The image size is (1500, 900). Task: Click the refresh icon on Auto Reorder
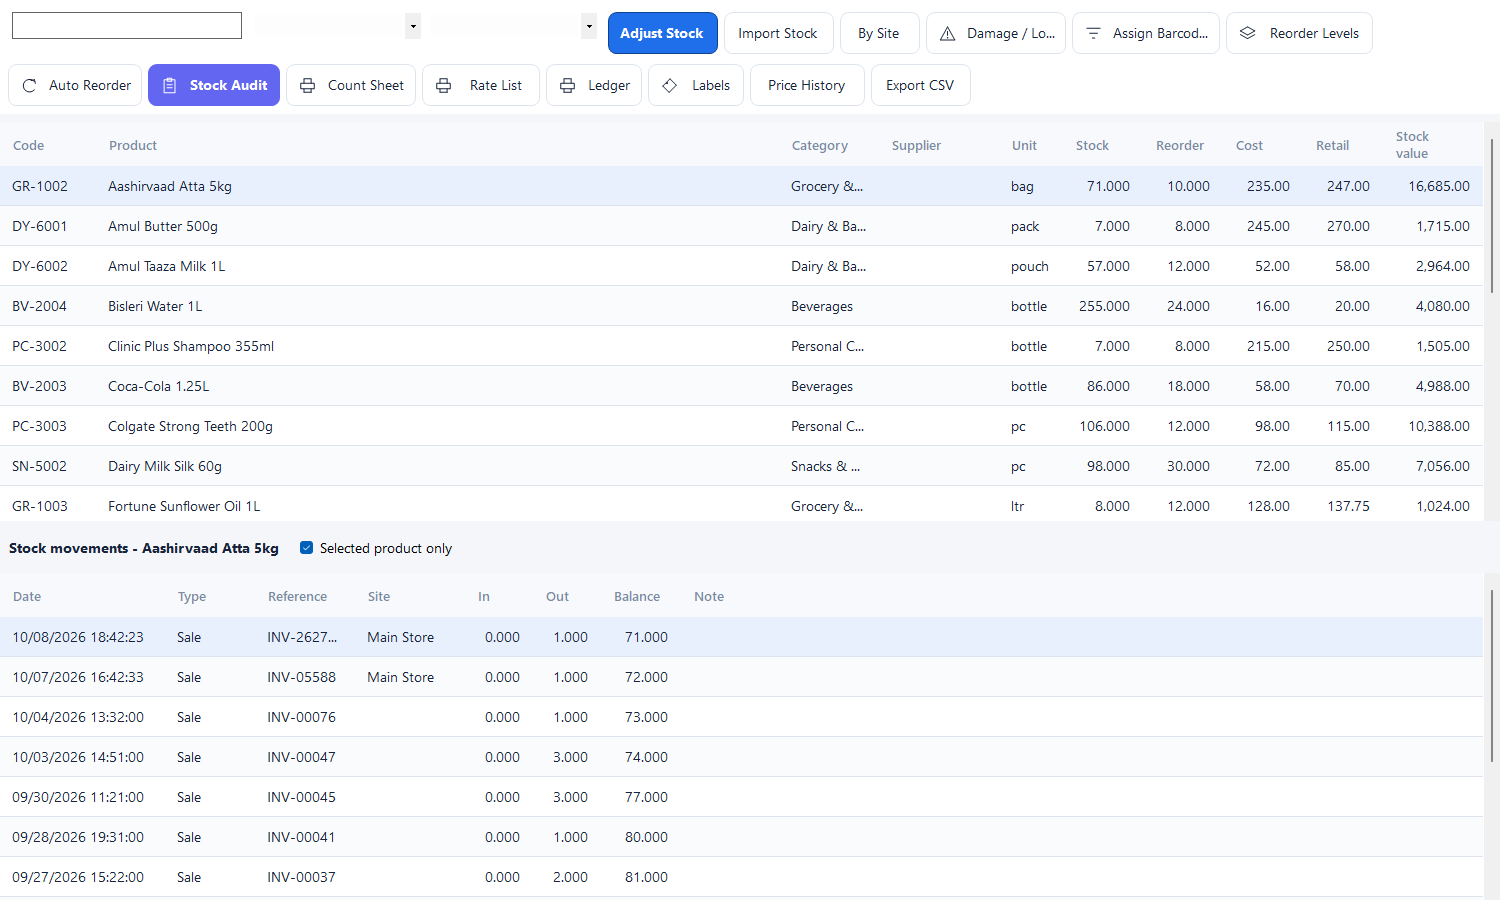[x=29, y=85]
